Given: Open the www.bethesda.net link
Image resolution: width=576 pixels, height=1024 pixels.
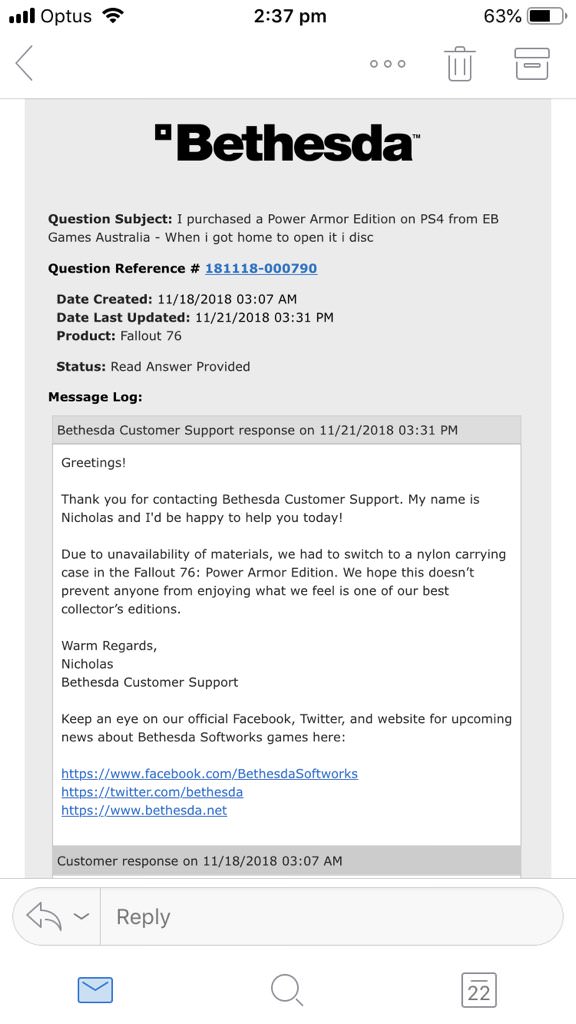Looking at the screenshot, I should (144, 810).
